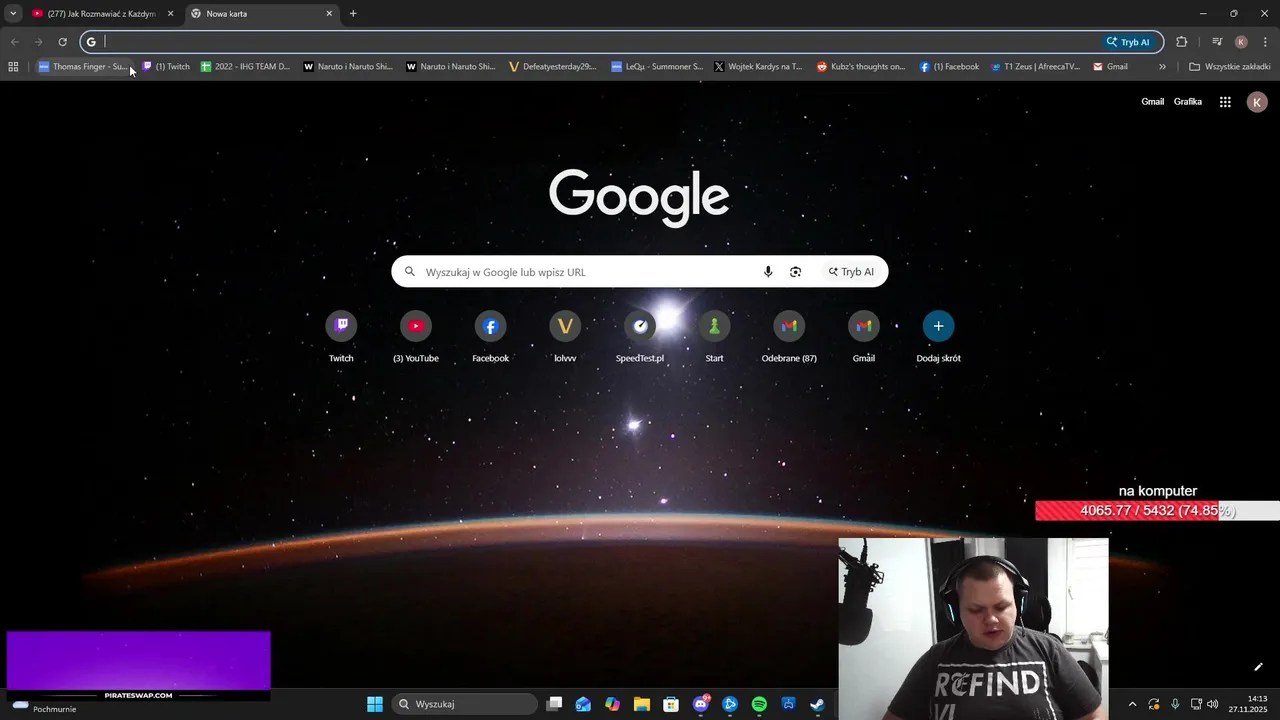
Task: Click the microphone tray icon
Action: click(x=1175, y=704)
